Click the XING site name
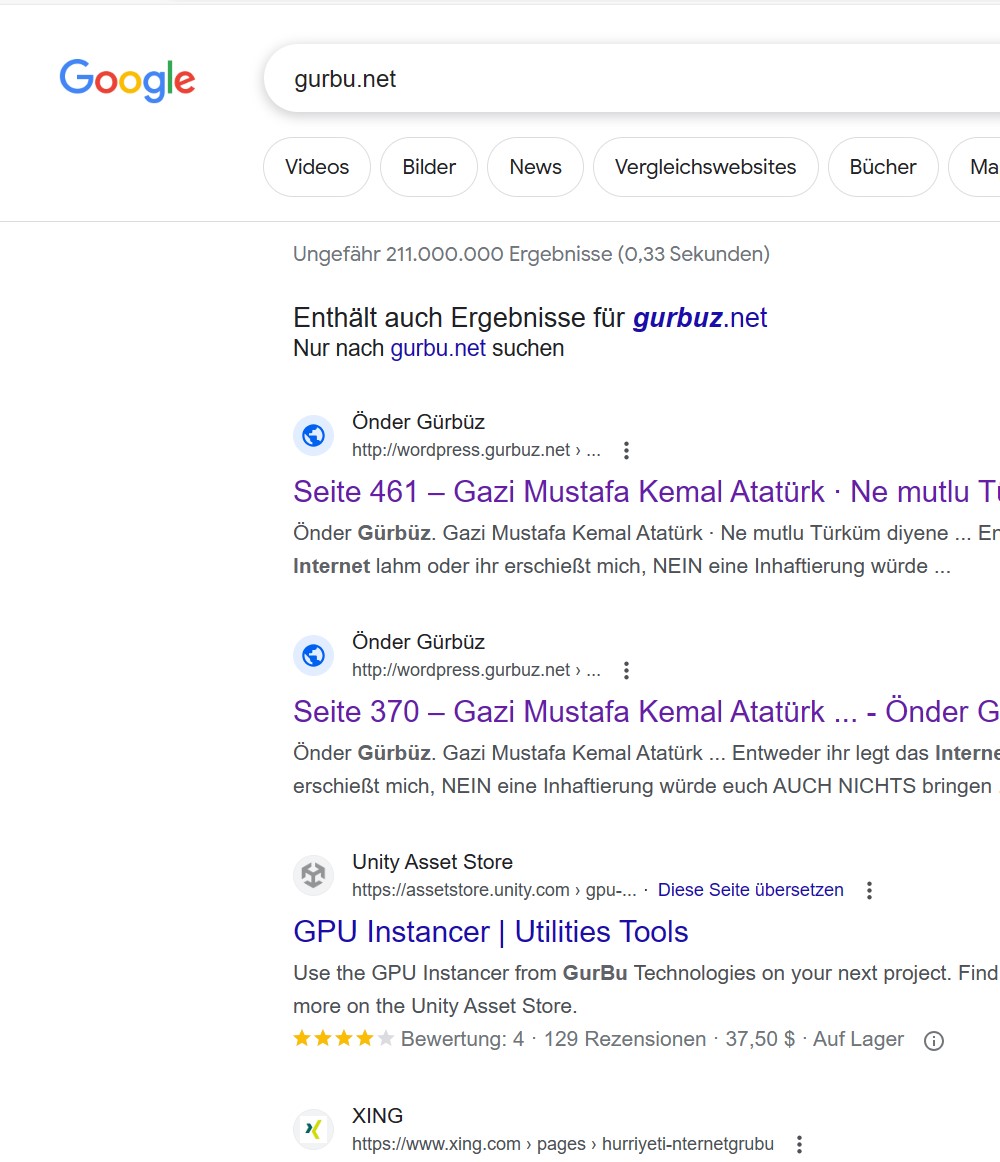 point(377,1116)
